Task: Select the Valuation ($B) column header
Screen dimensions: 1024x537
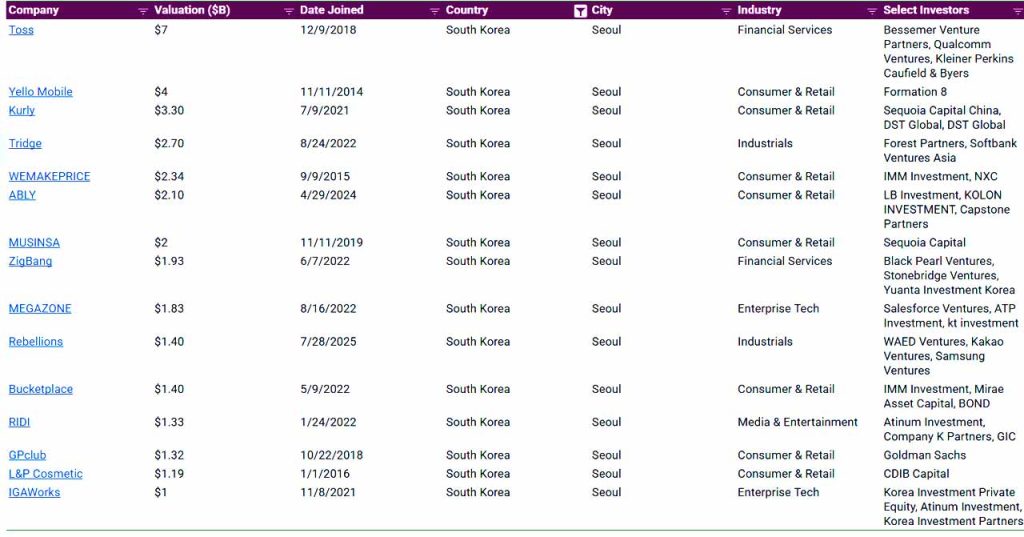Action: (x=192, y=10)
